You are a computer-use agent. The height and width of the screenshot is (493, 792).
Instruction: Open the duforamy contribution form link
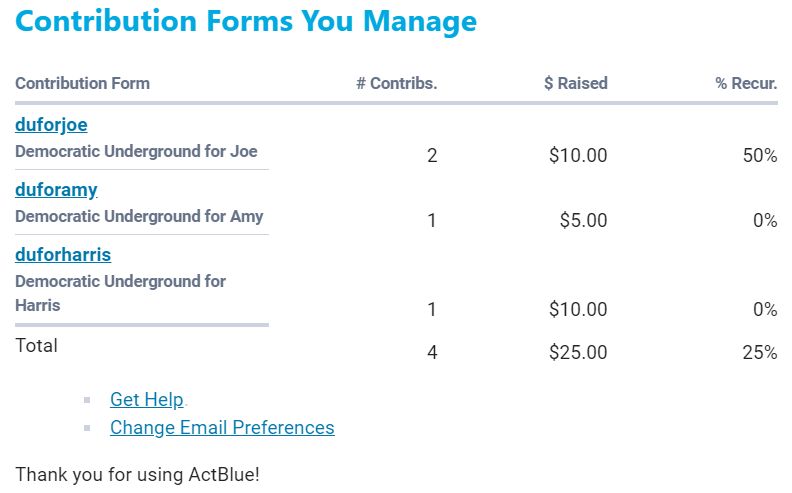coord(56,190)
